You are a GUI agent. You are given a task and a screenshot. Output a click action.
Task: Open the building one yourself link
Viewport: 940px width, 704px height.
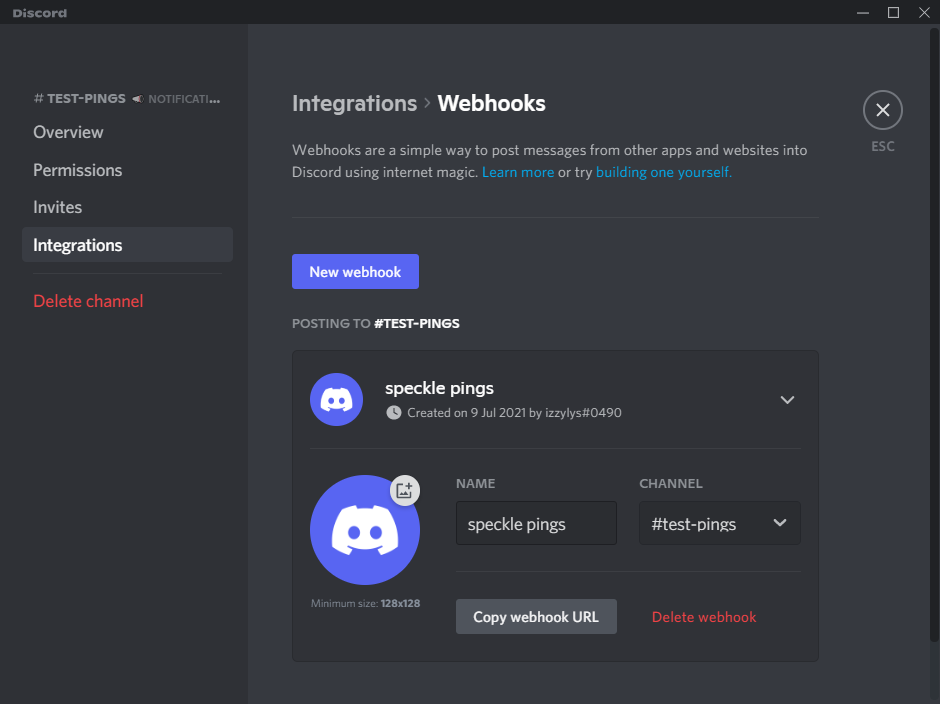coord(664,172)
